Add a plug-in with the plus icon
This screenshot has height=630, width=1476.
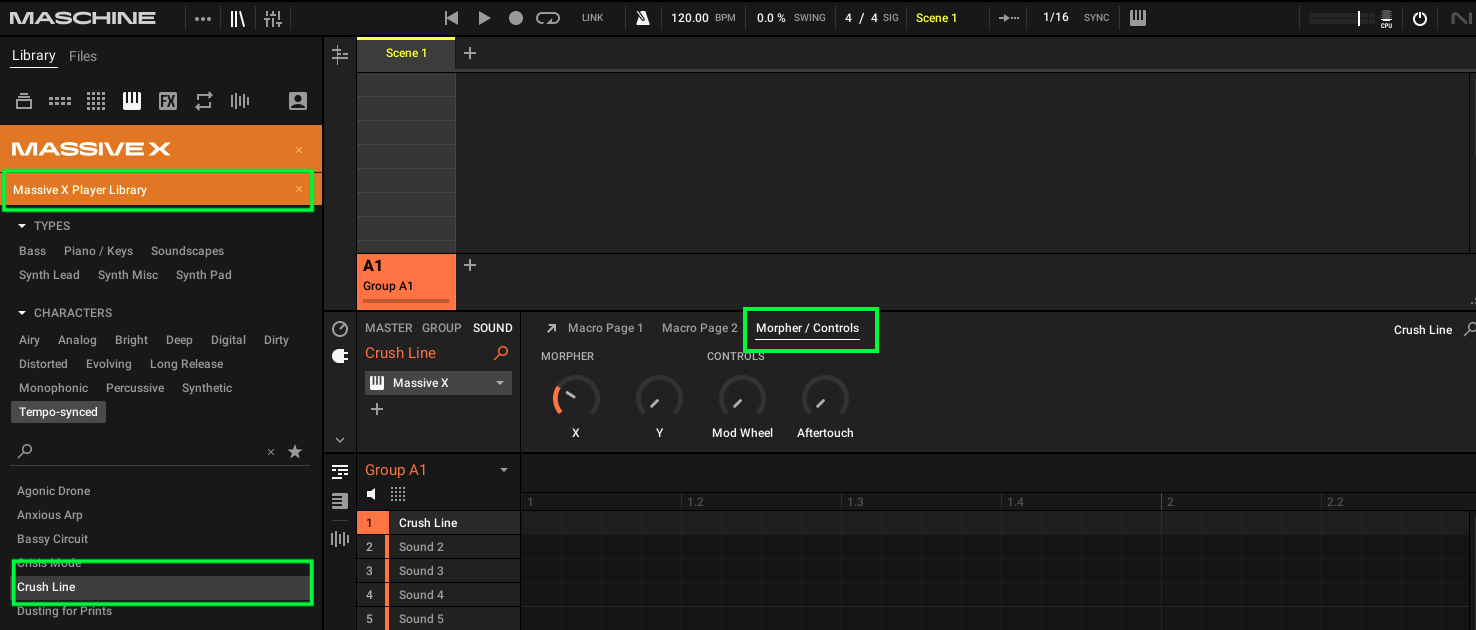pos(377,409)
